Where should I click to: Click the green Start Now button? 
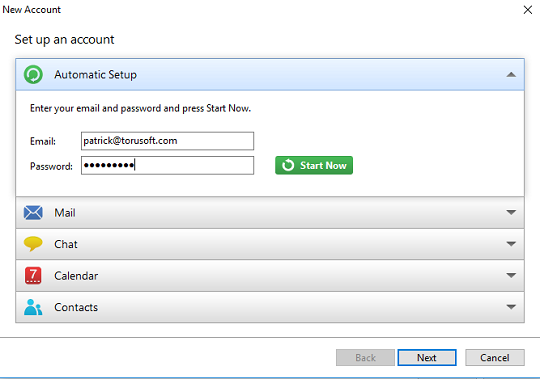314,165
